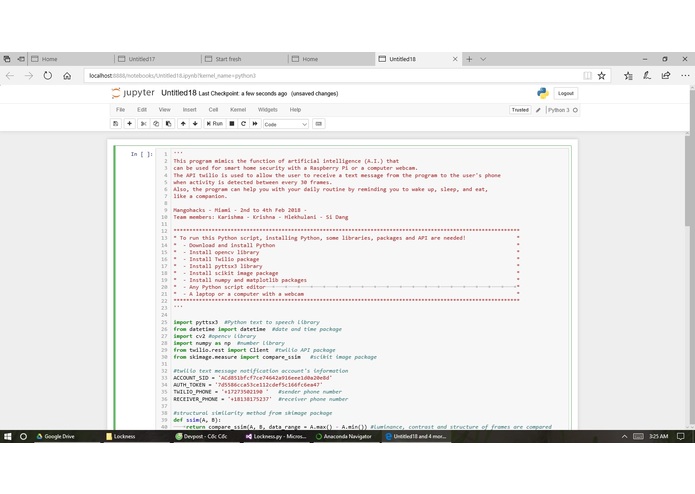The height and width of the screenshot is (494, 695).
Task: Click the Last Checkpoint status text
Action: pyautogui.click(x=243, y=94)
